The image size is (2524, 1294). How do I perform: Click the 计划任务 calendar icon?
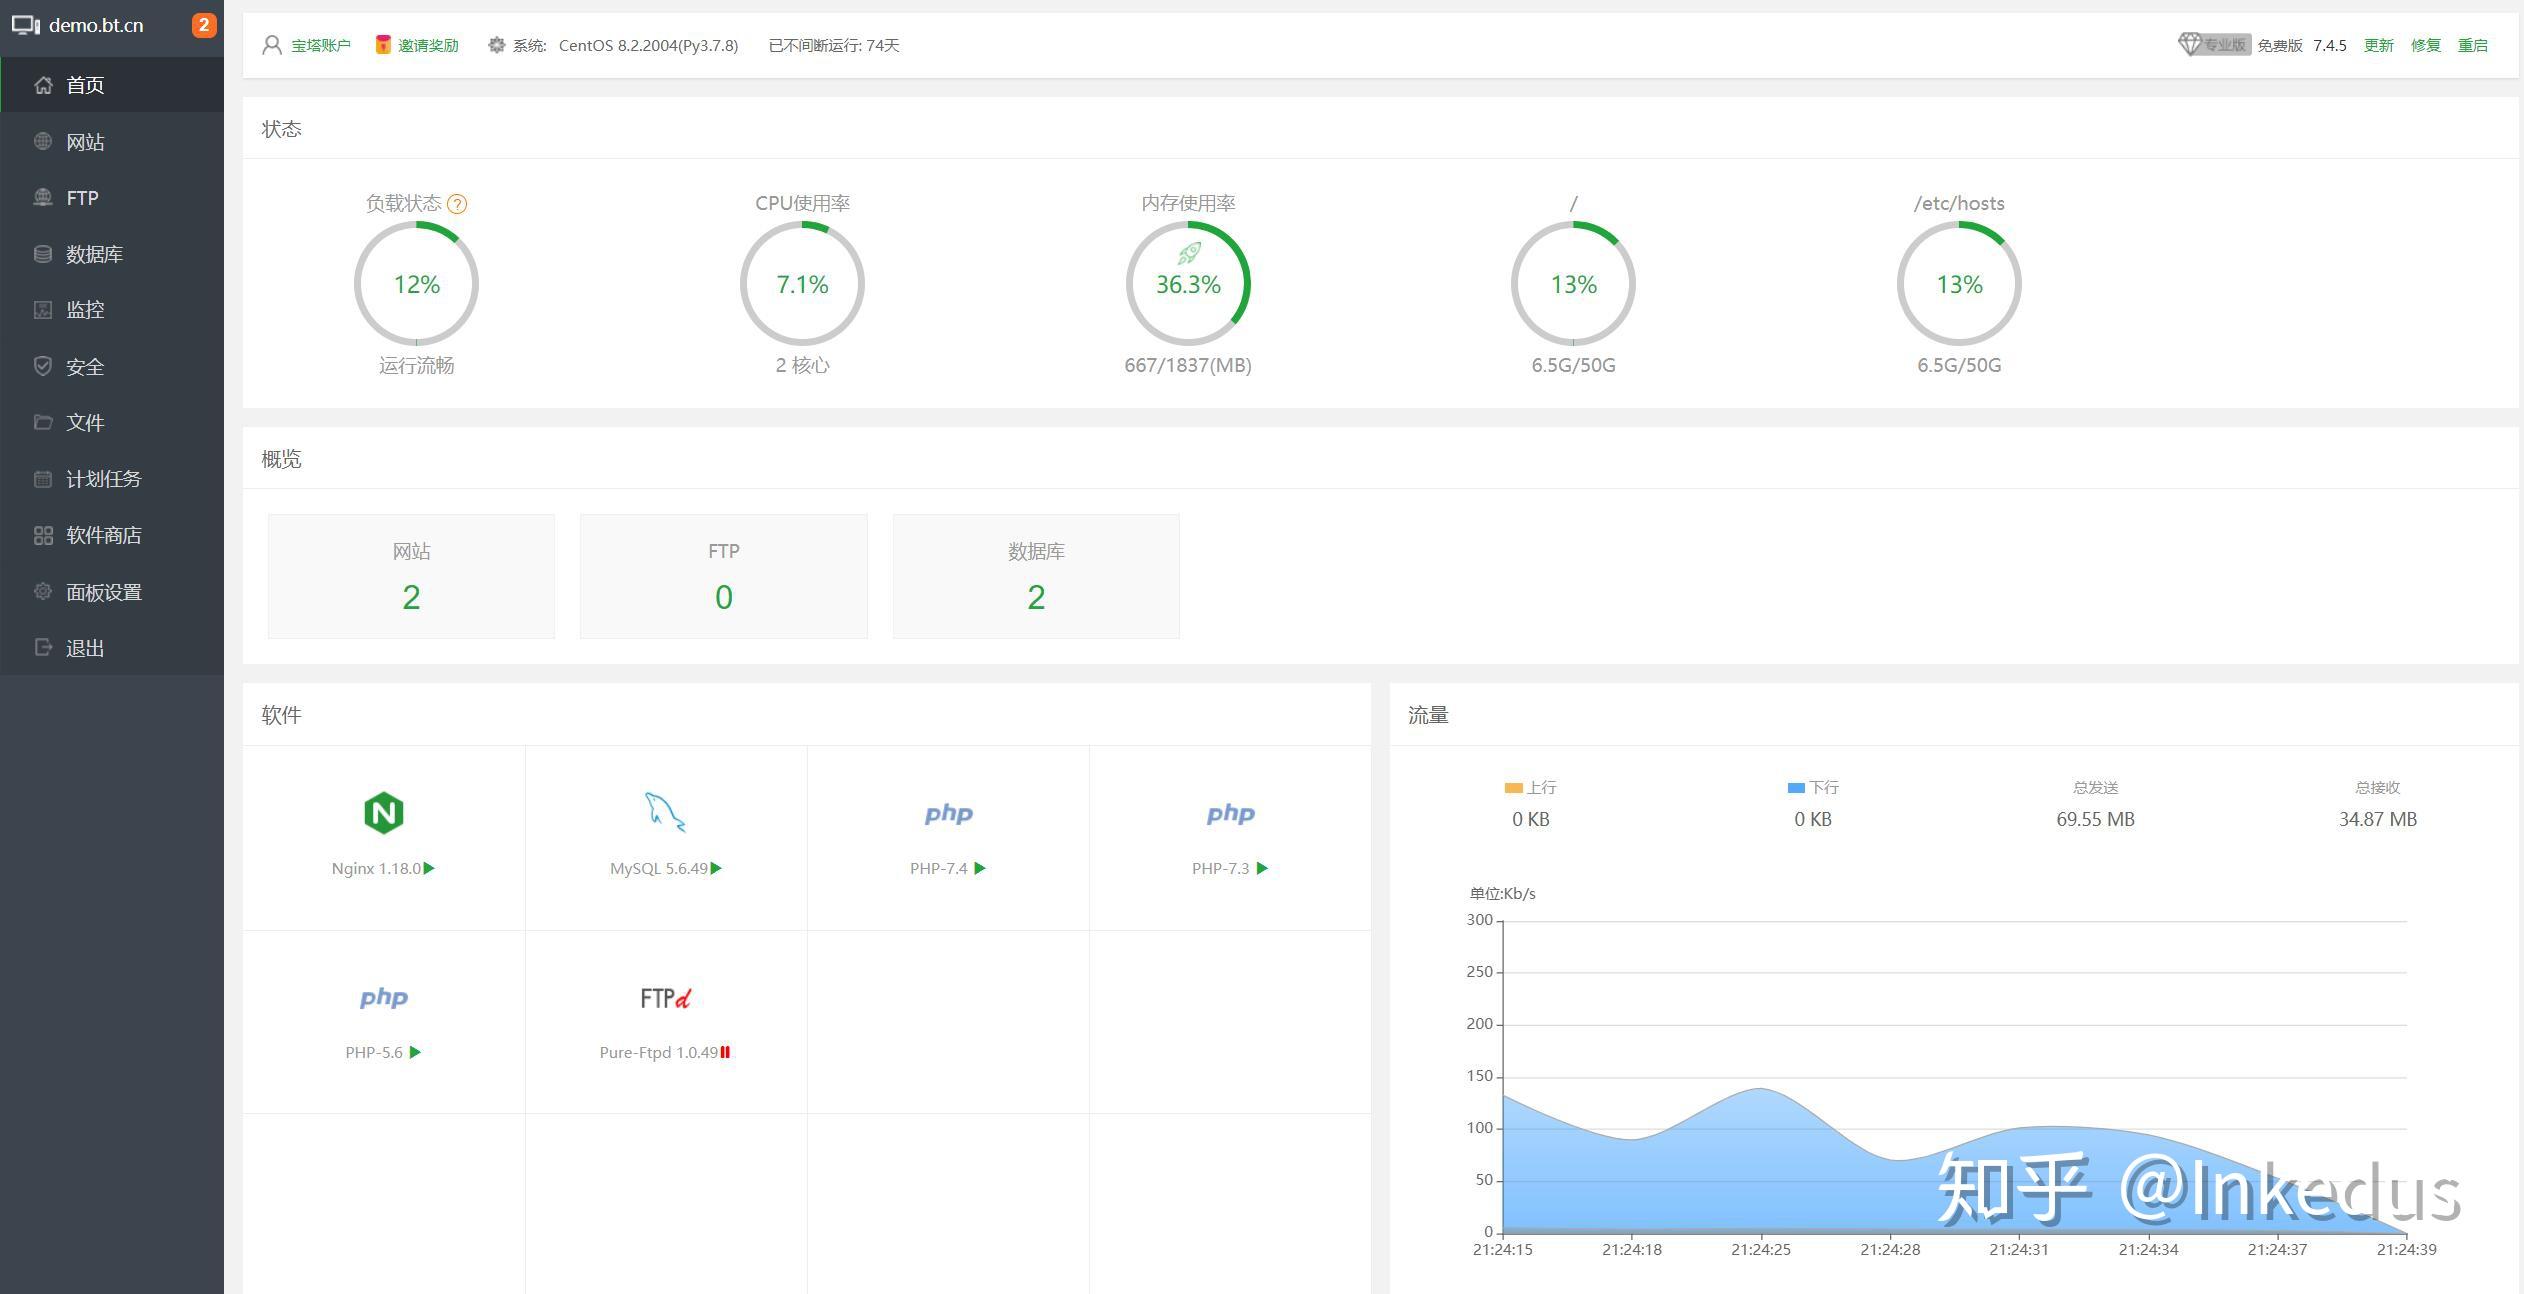[x=43, y=479]
